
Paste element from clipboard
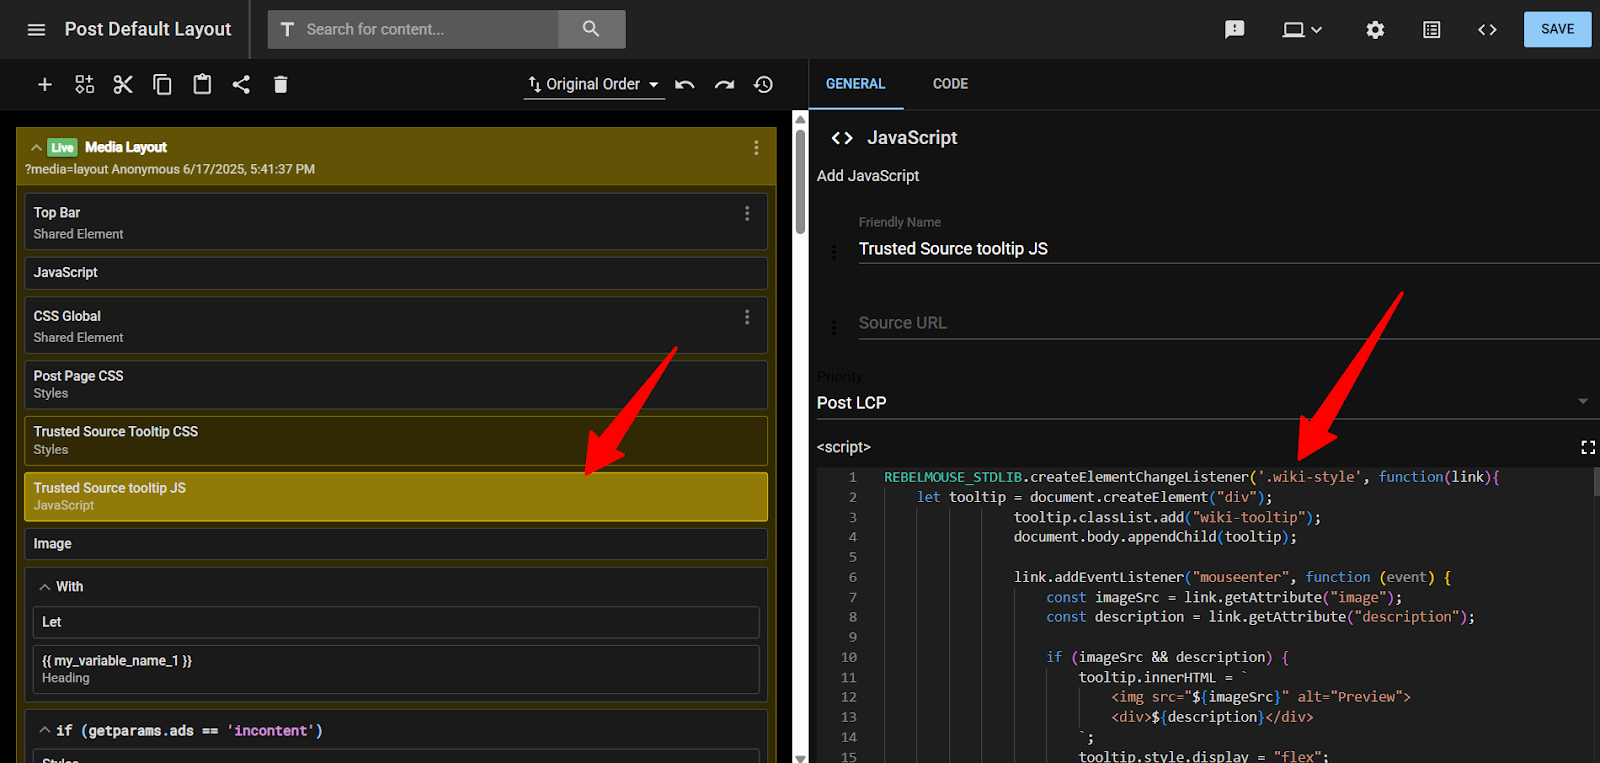pyautogui.click(x=202, y=85)
